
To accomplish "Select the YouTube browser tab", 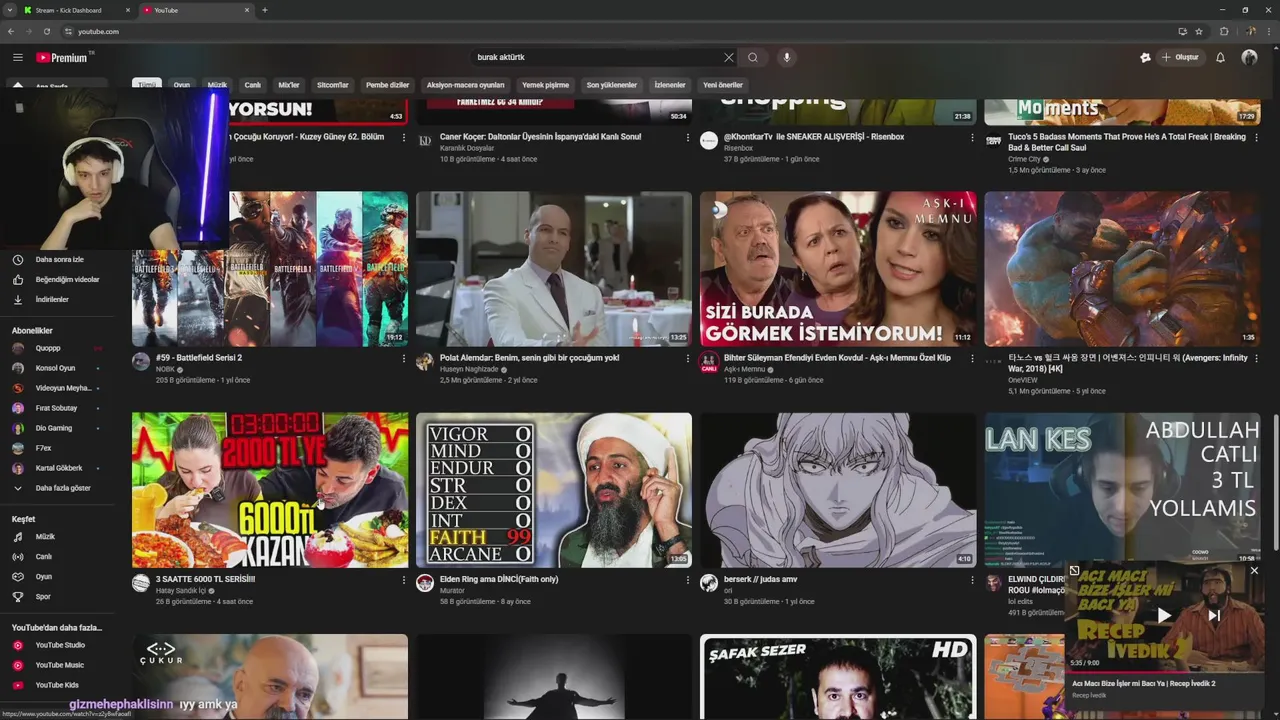I will coord(196,10).
